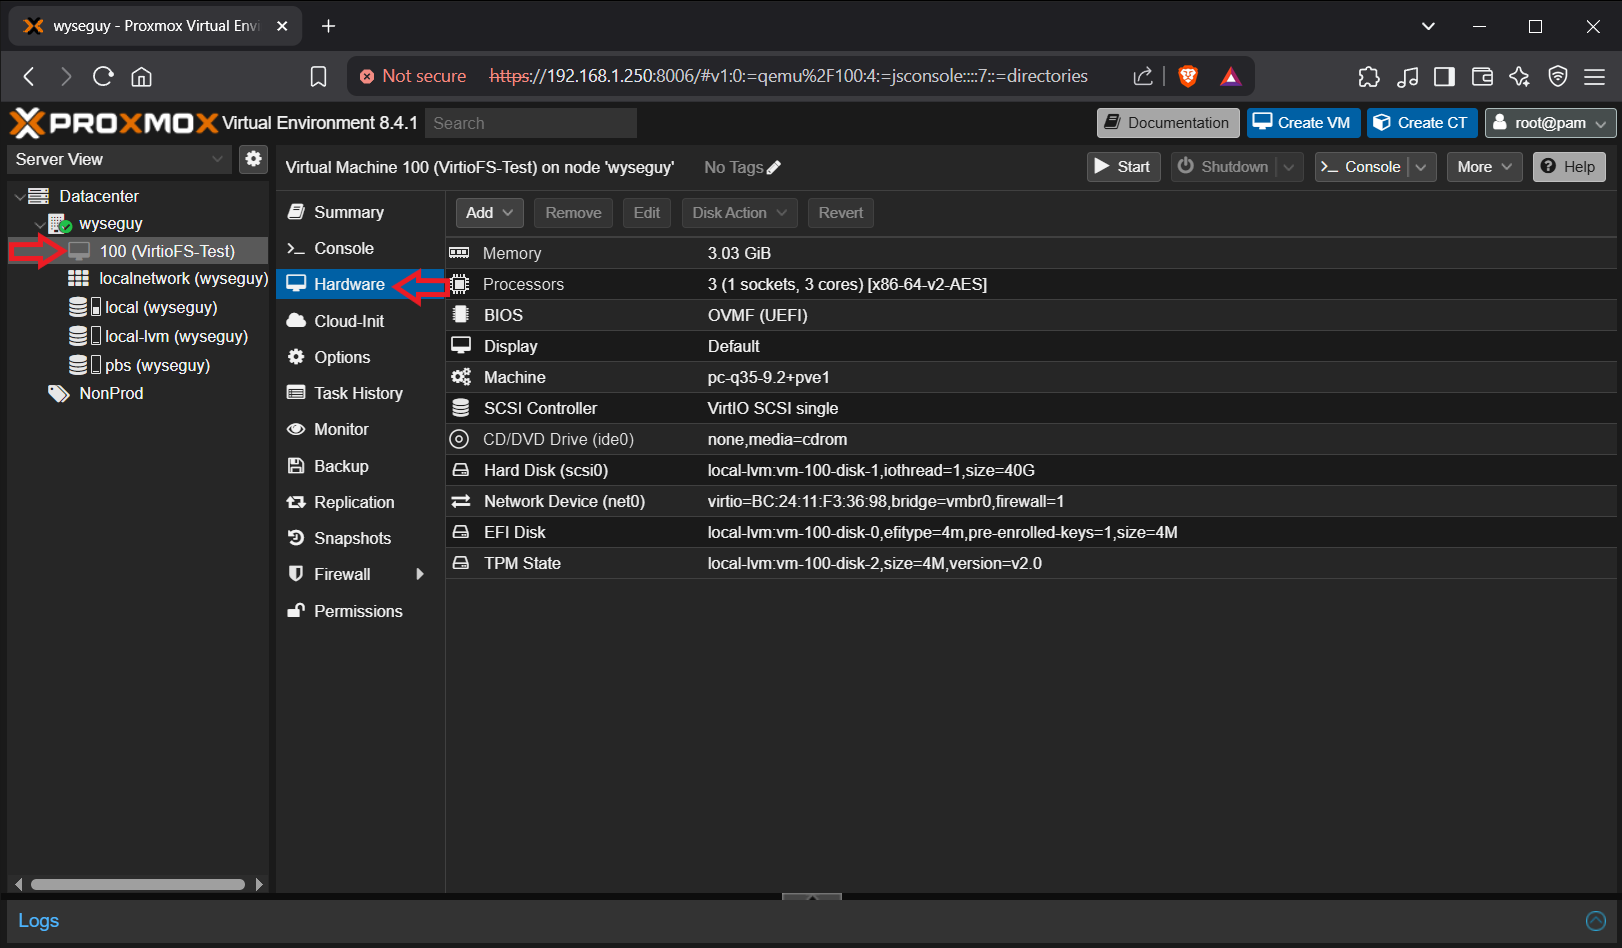
Task: Click the Not secure warning indicator
Action: 413,76
